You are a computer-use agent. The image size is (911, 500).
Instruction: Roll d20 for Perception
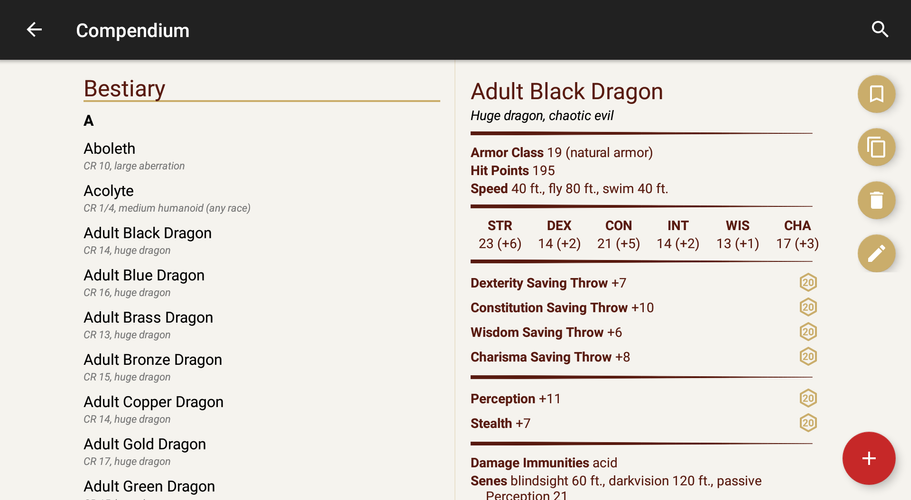pos(808,398)
